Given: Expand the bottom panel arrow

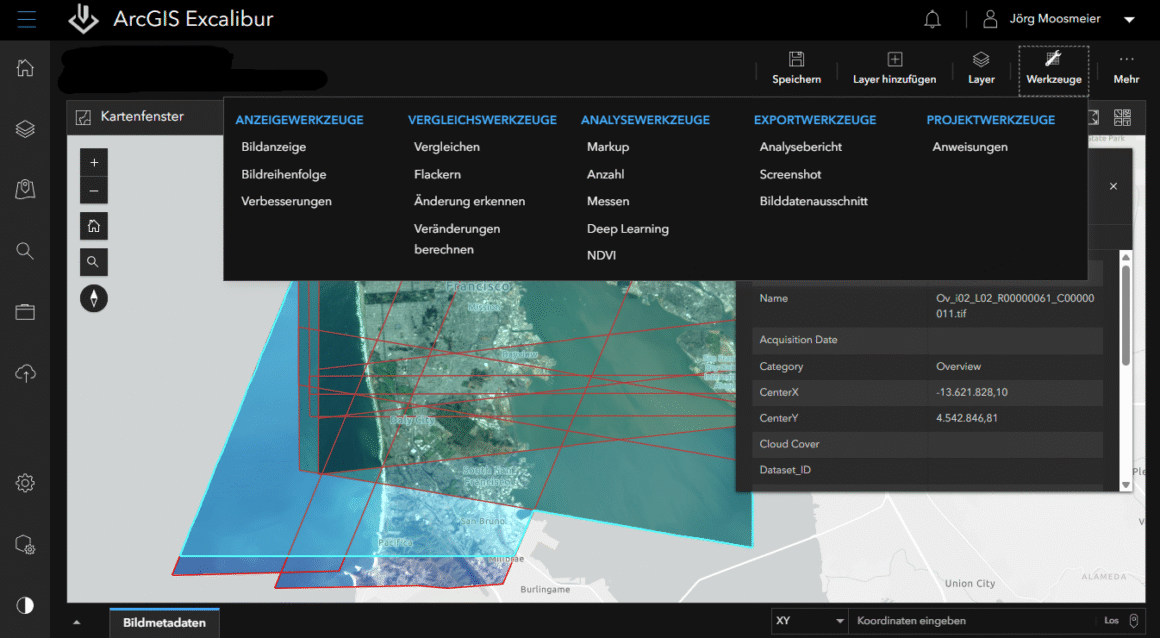Looking at the screenshot, I should click(77, 622).
